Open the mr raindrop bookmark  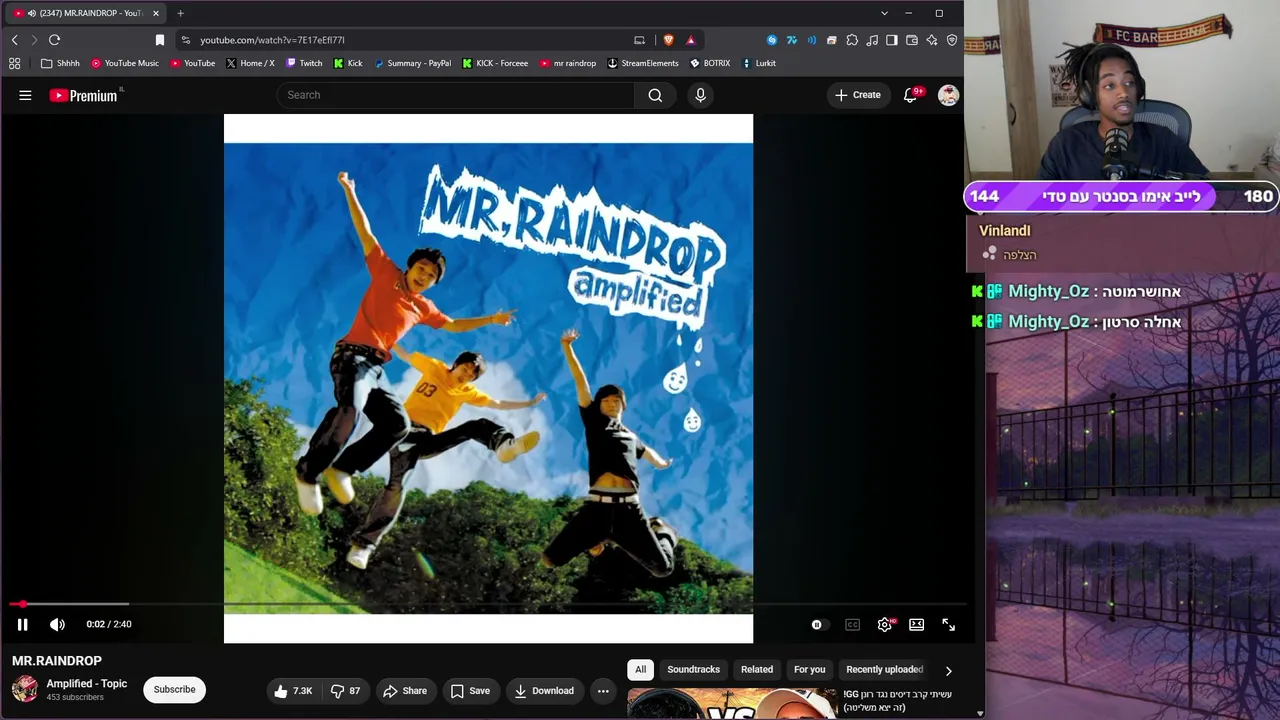click(x=568, y=63)
